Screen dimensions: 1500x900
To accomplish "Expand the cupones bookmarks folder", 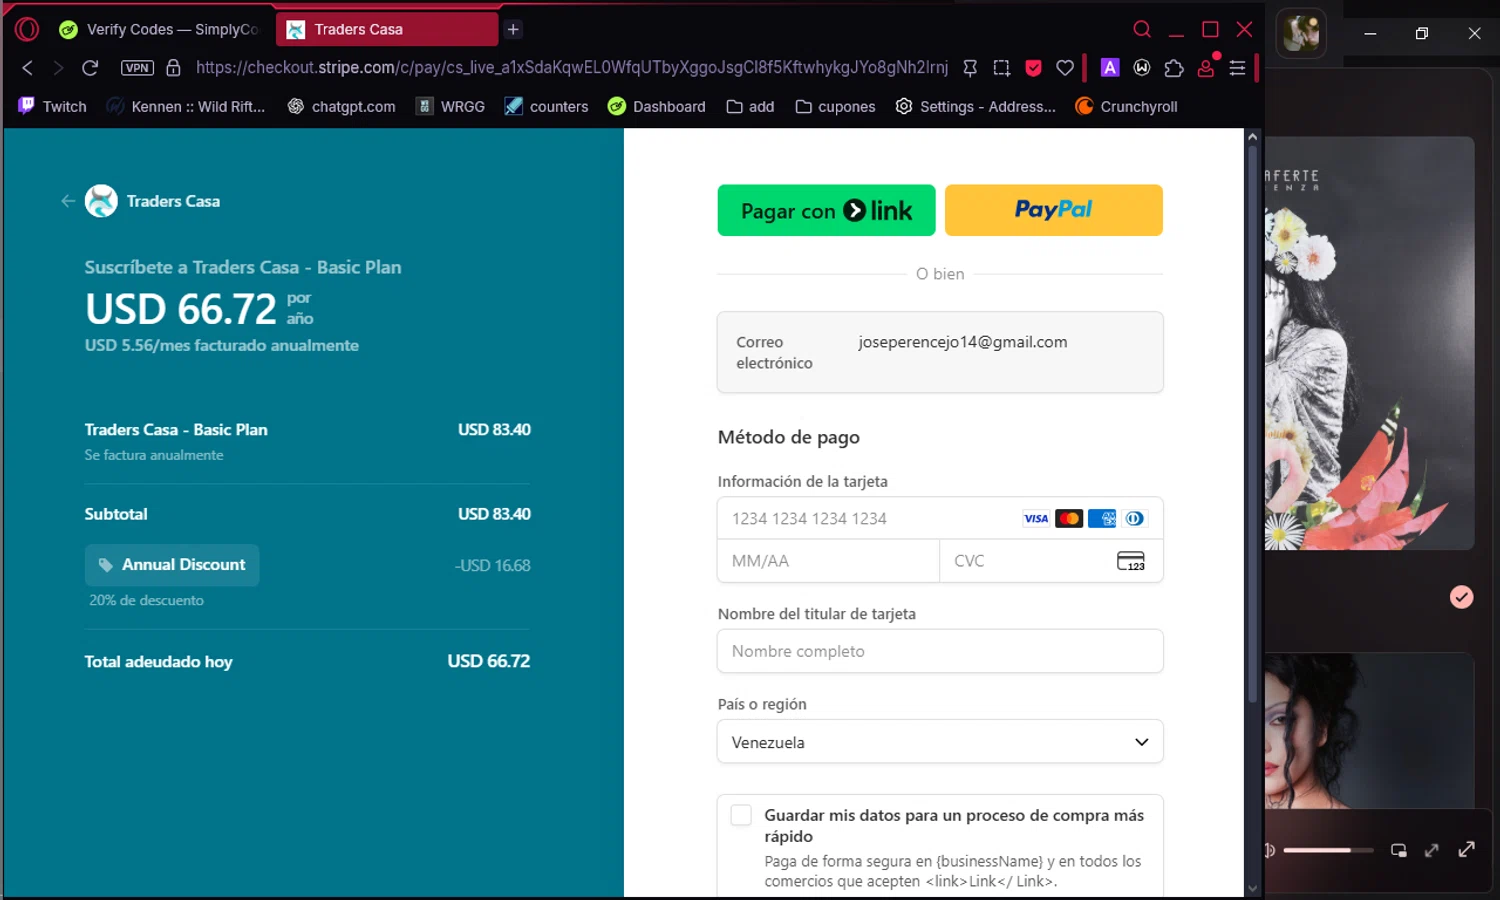I will [835, 106].
